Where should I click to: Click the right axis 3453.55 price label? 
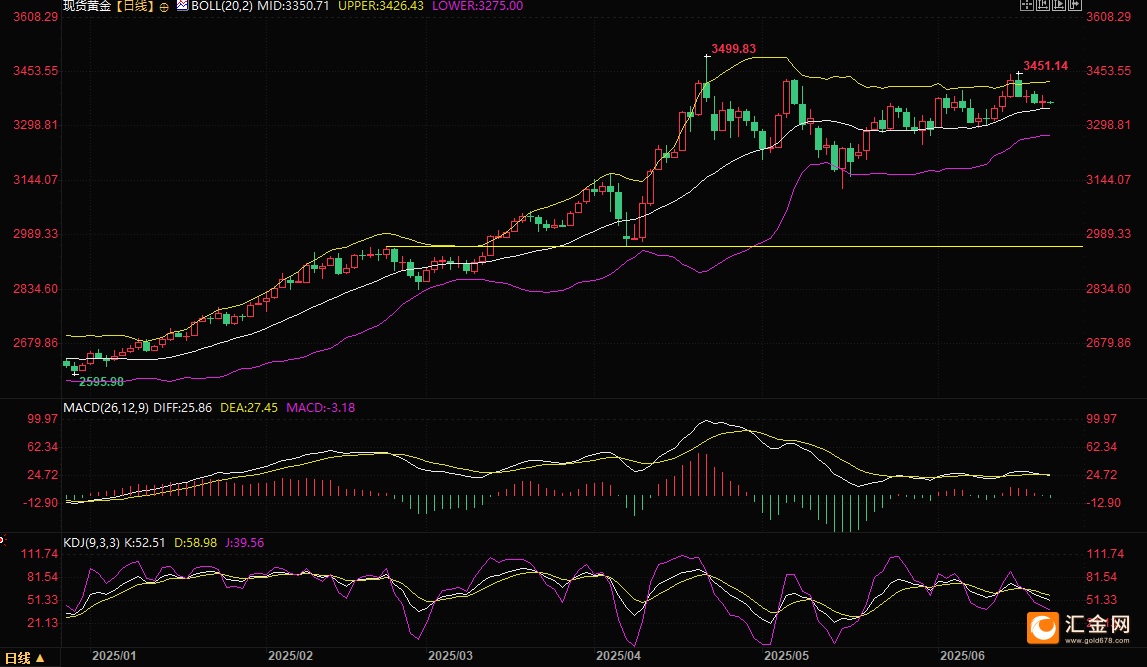coord(1109,71)
